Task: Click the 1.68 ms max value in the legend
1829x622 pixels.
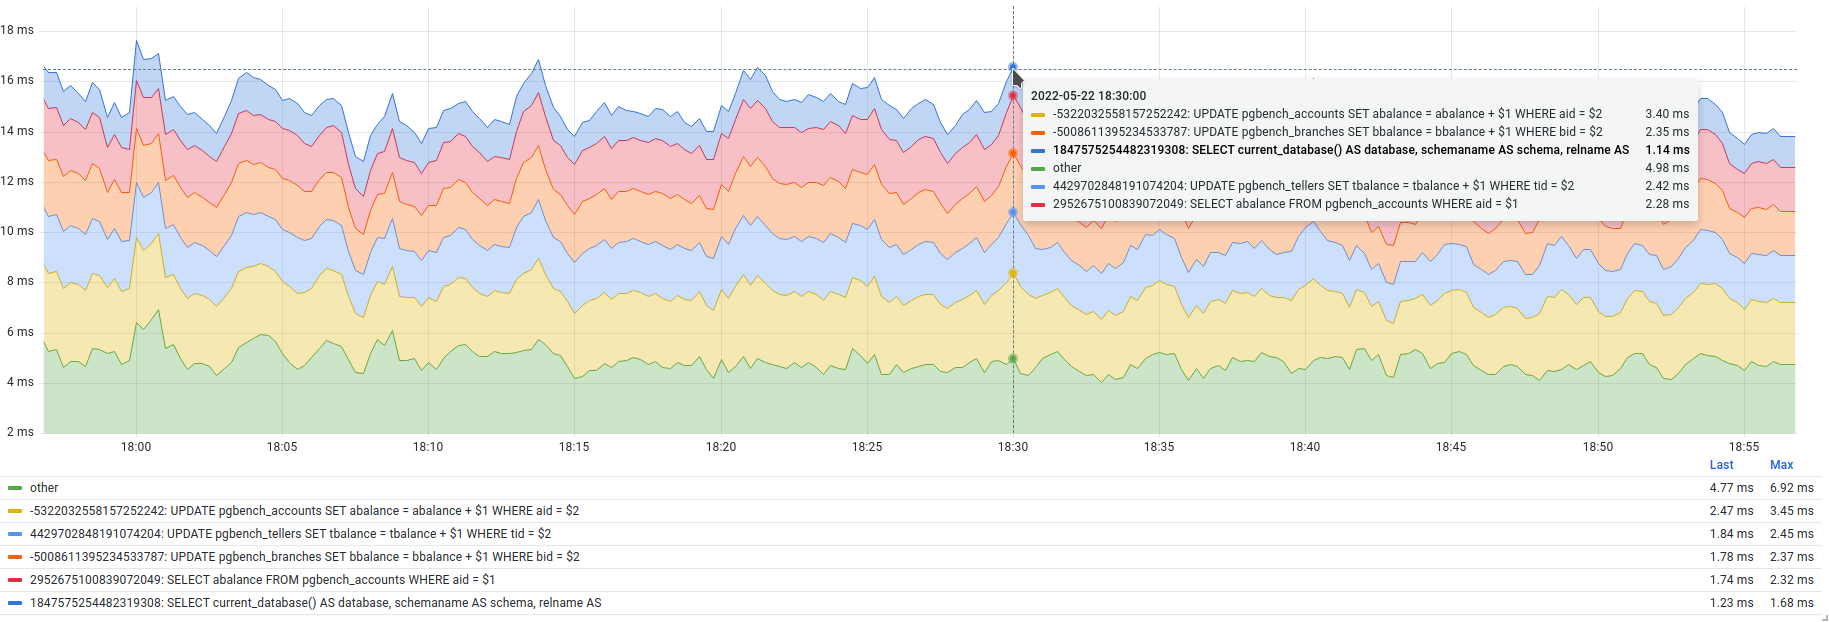Action: point(1791,603)
